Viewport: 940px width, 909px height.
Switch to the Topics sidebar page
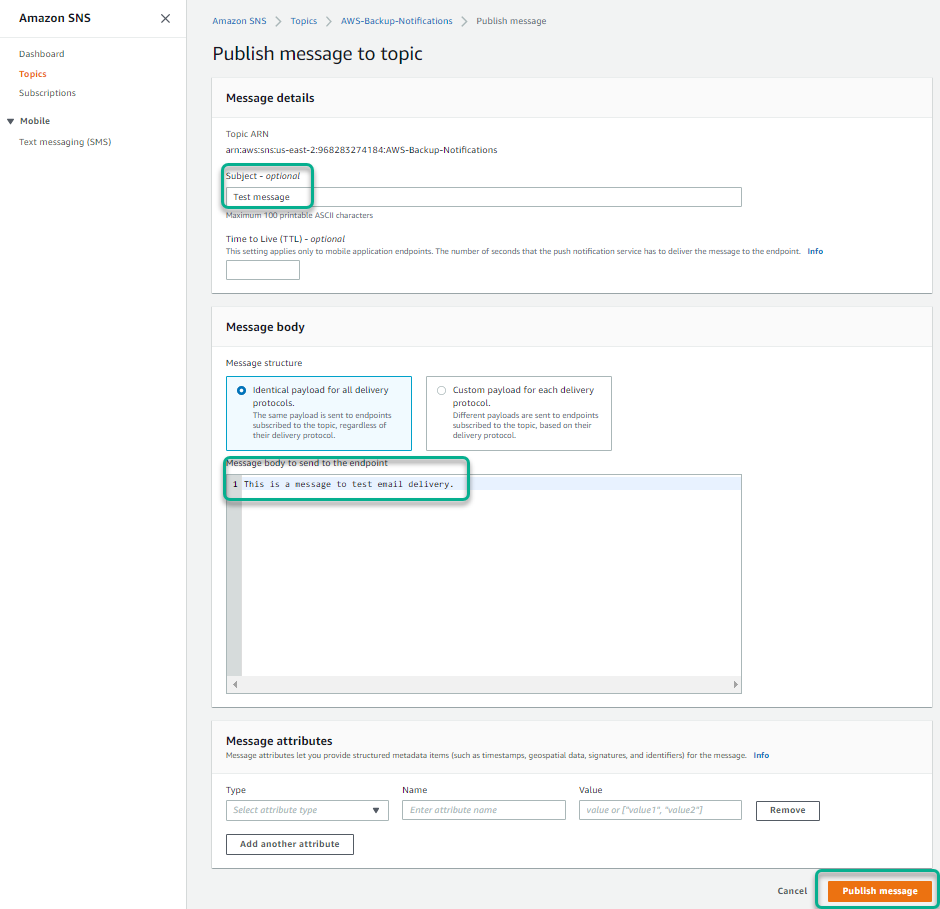click(x=32, y=73)
